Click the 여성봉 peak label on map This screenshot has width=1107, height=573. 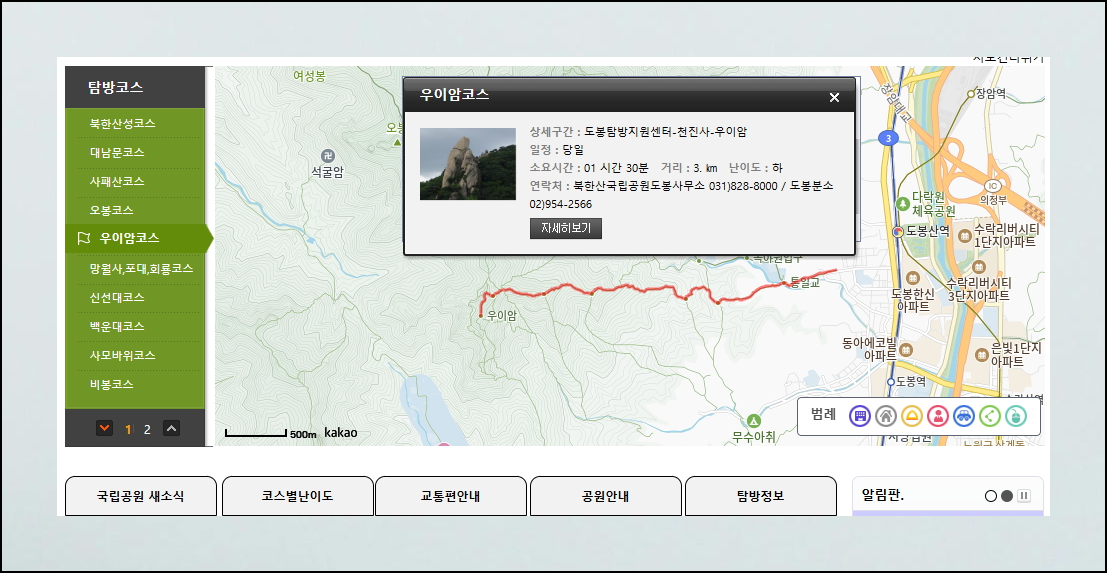[x=309, y=76]
